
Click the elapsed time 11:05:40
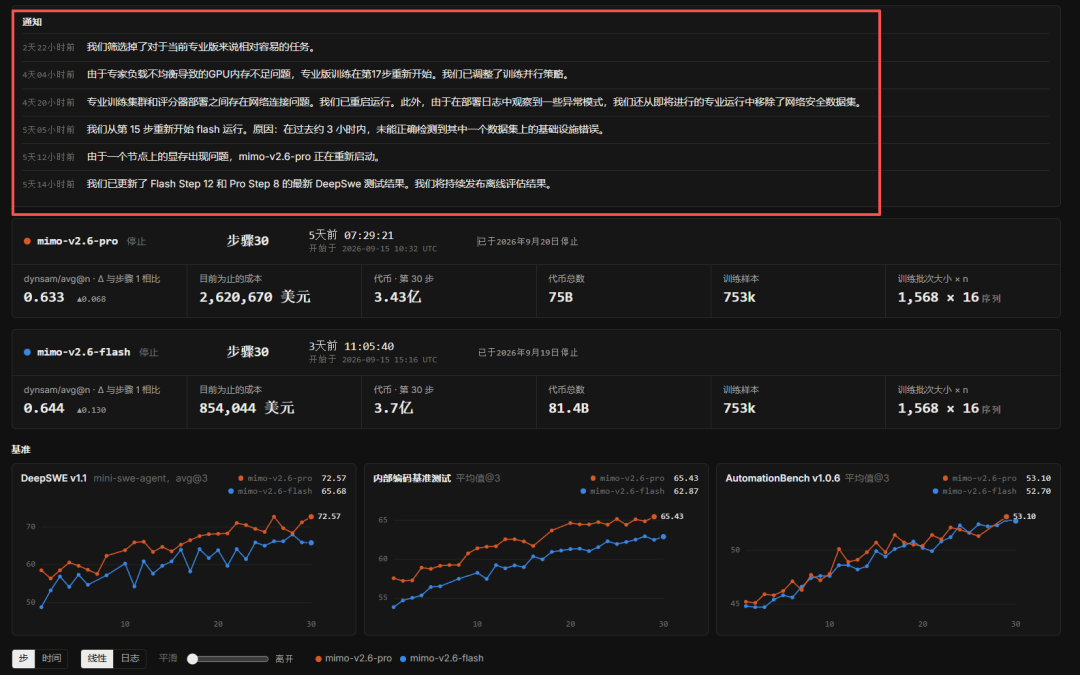pos(368,346)
